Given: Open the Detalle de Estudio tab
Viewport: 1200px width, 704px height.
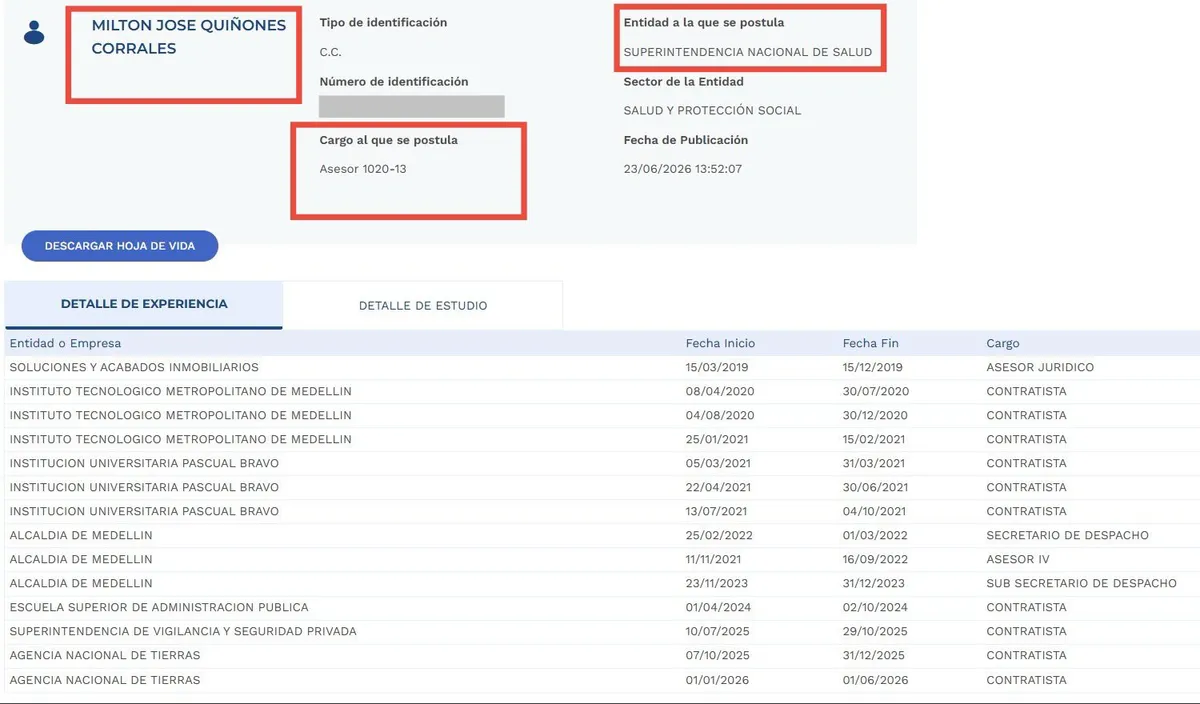Looking at the screenshot, I should [x=423, y=305].
